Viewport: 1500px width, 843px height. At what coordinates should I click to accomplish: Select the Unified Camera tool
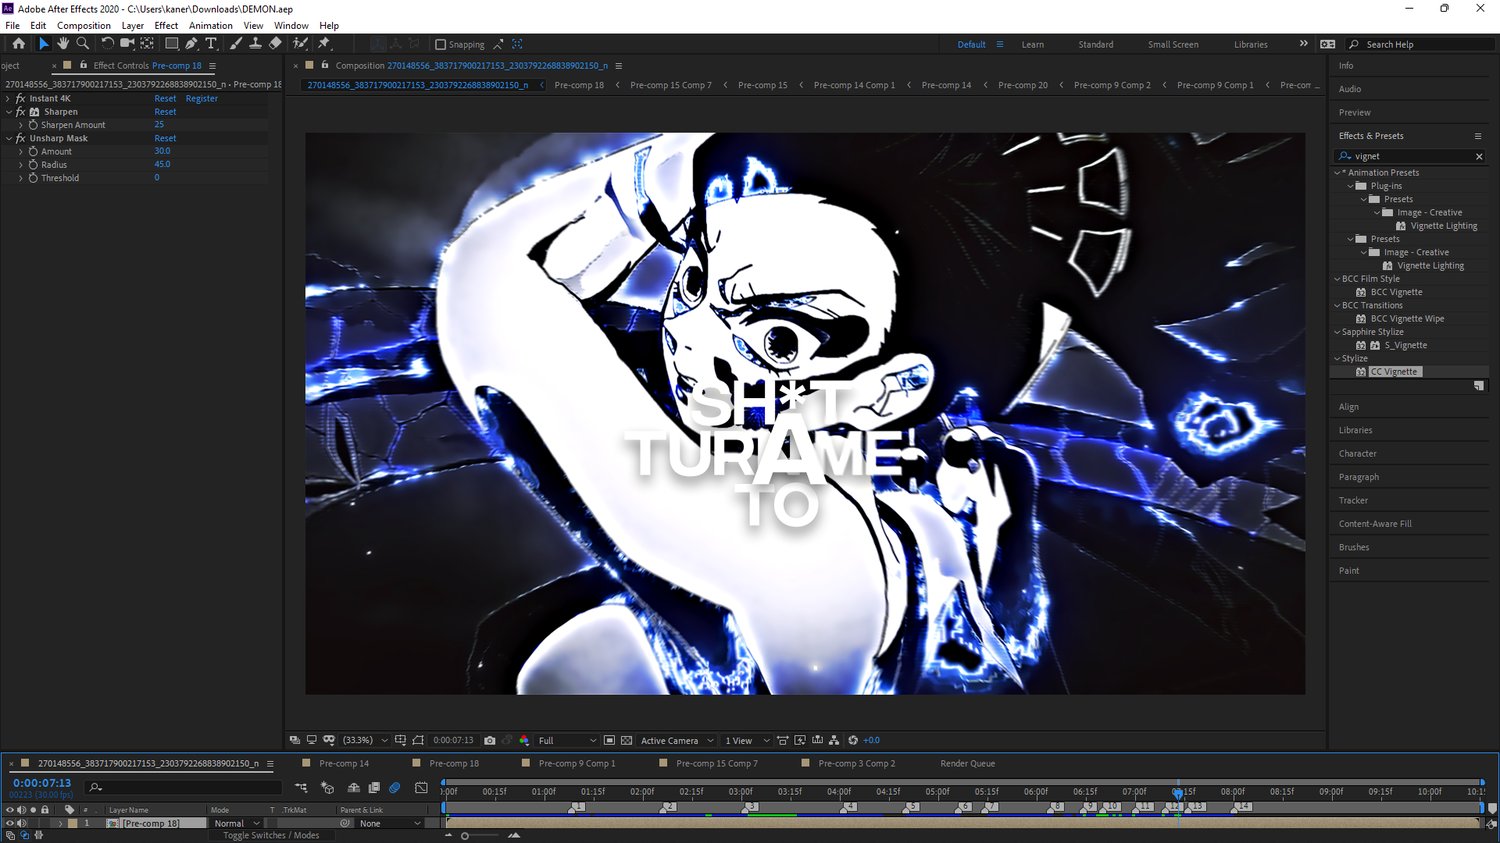[127, 44]
